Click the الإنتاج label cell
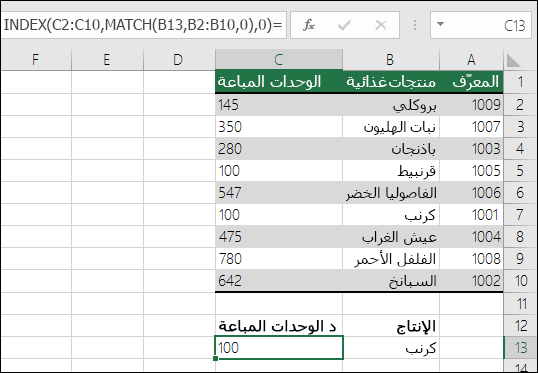 tap(391, 325)
